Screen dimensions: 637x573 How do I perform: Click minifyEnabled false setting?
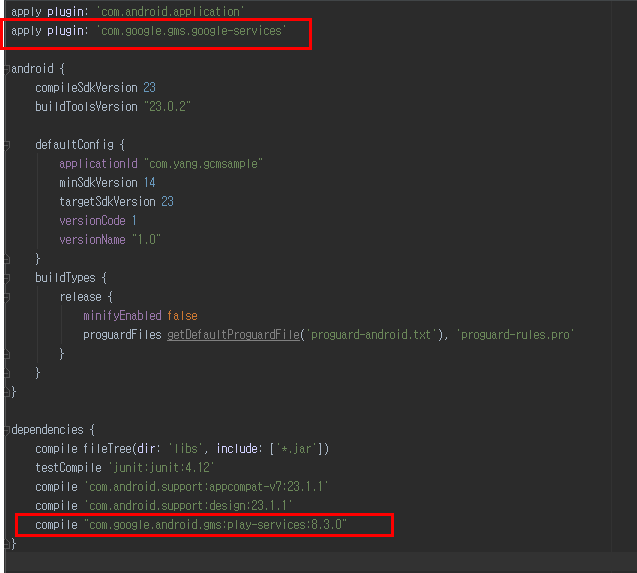tap(141, 316)
